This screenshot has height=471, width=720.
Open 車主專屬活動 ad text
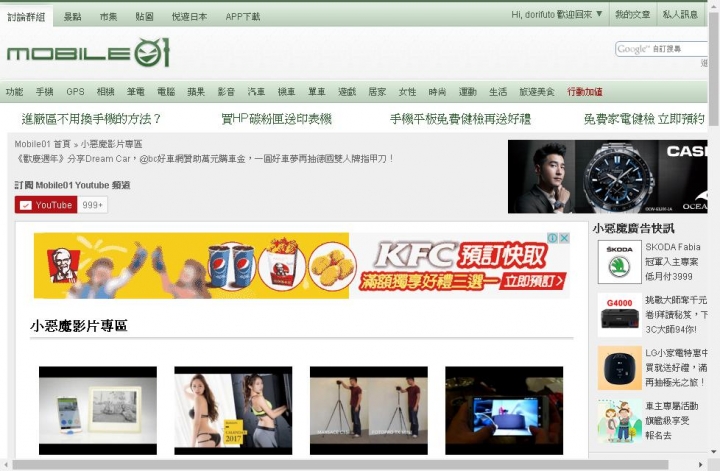[x=672, y=421]
